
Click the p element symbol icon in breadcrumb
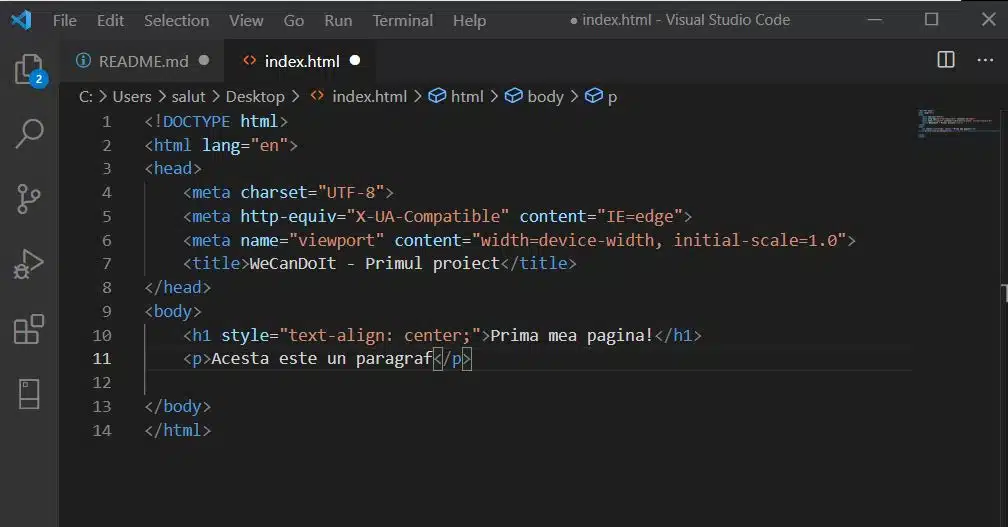[x=594, y=96]
